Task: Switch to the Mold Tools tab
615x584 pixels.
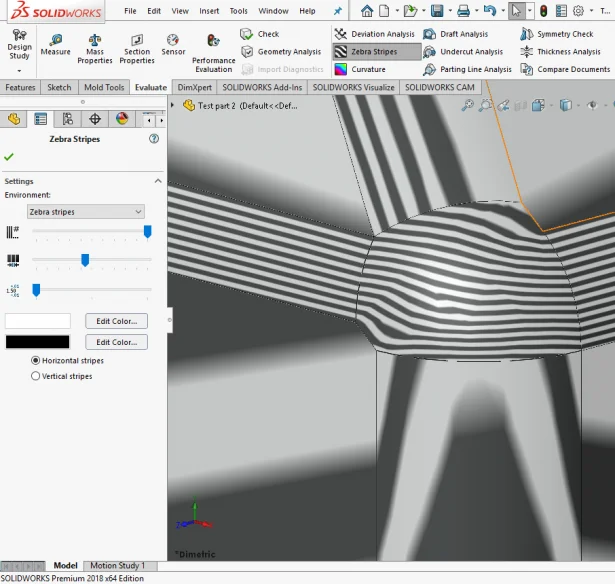Action: [105, 88]
